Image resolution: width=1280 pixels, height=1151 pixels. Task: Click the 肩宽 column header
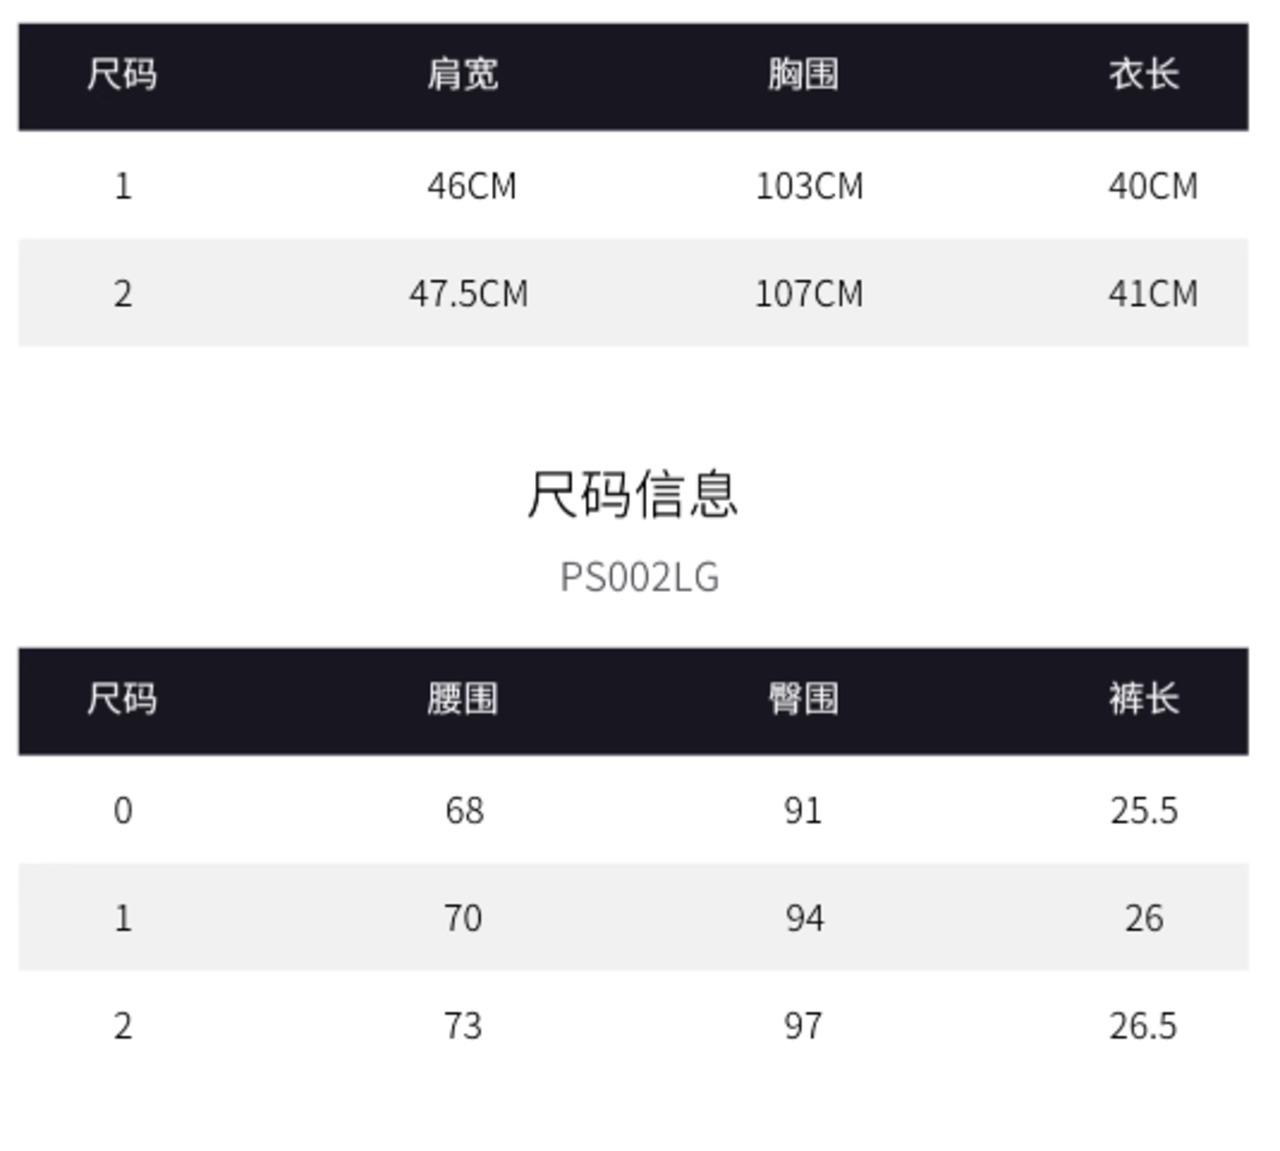pos(462,75)
